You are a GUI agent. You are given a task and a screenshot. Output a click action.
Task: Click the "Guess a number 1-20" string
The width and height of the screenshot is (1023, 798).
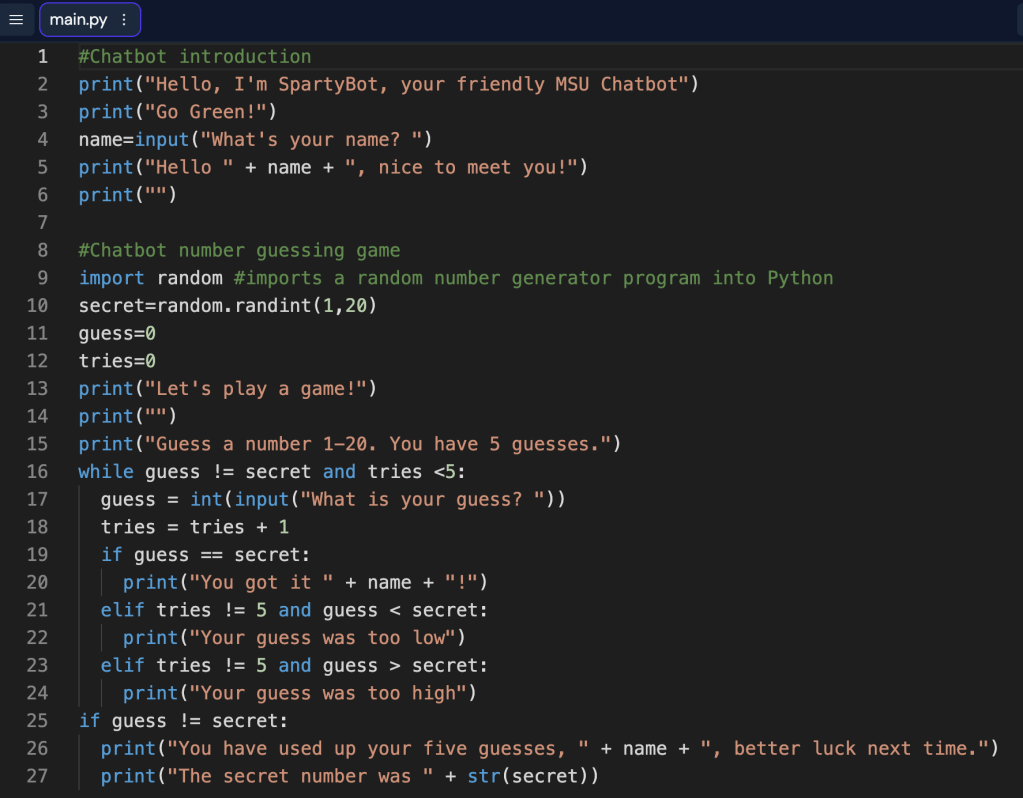(x=378, y=444)
